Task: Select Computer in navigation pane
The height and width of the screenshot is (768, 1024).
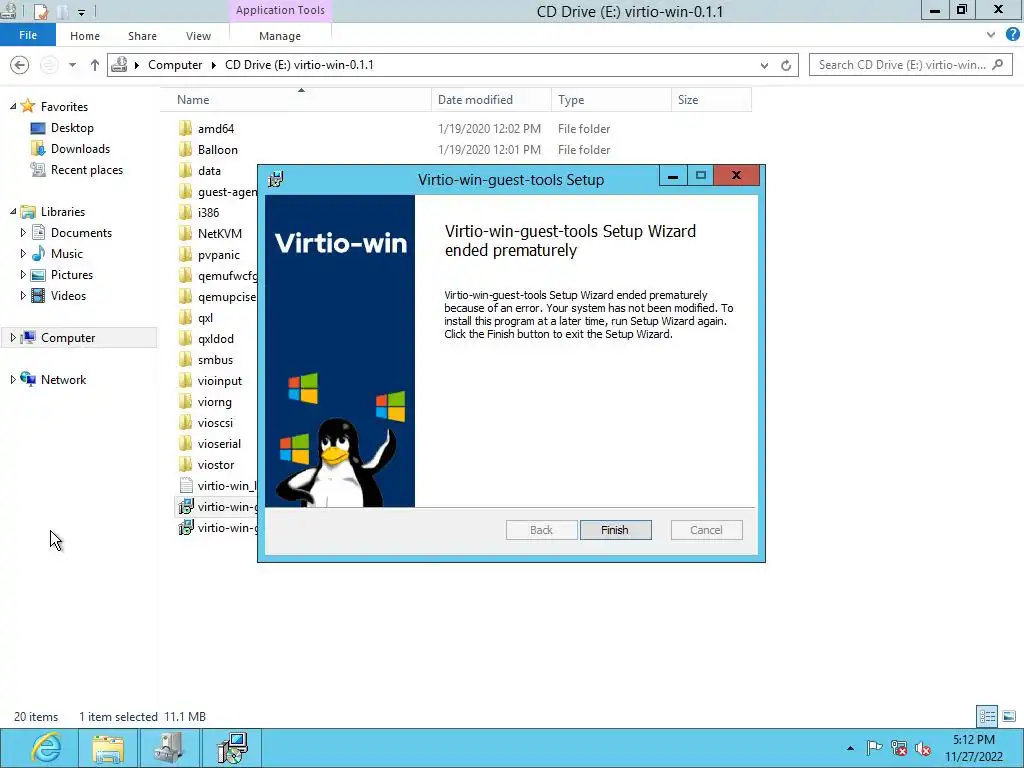Action: tap(68, 338)
